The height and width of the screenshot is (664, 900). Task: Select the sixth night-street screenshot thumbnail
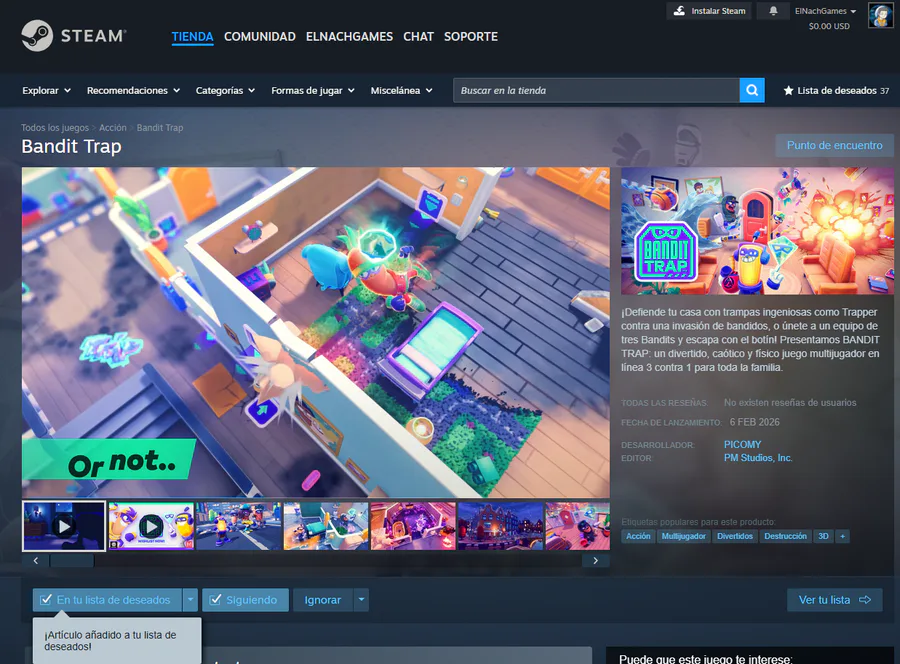(x=501, y=526)
